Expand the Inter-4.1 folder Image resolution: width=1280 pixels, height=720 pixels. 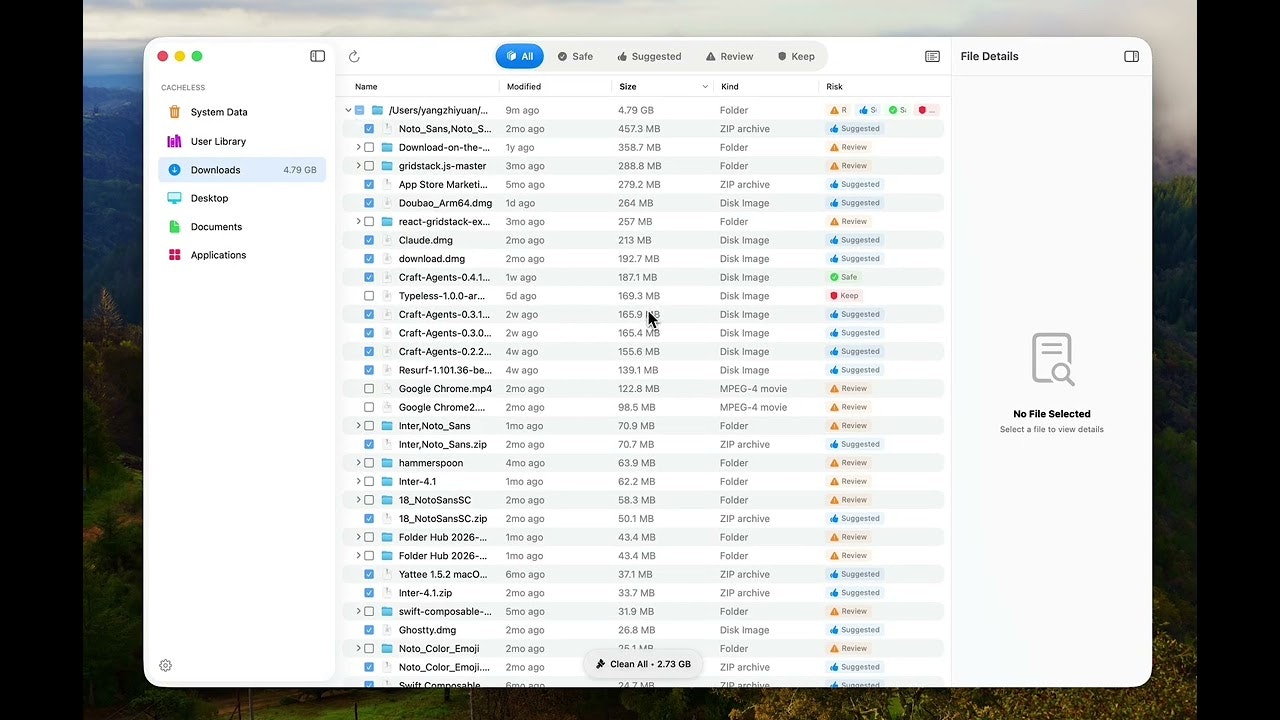click(358, 482)
